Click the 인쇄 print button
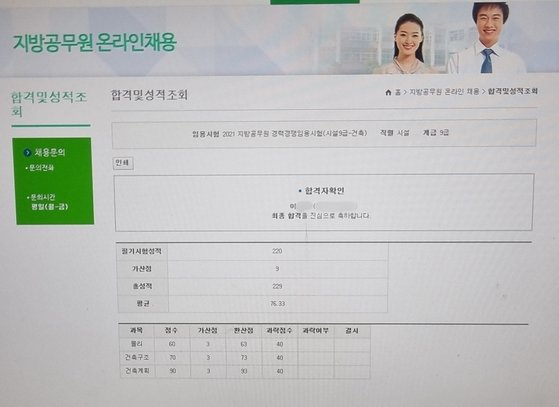 [123, 163]
